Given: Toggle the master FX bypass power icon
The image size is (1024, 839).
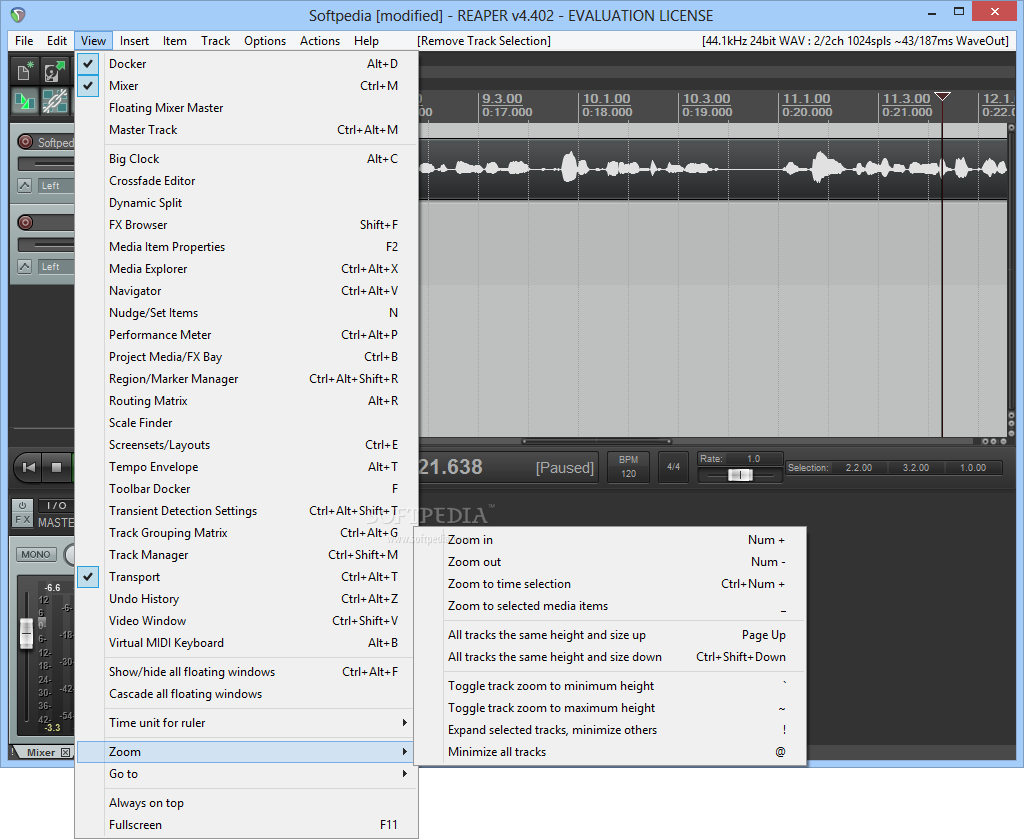Looking at the screenshot, I should 22,505.
